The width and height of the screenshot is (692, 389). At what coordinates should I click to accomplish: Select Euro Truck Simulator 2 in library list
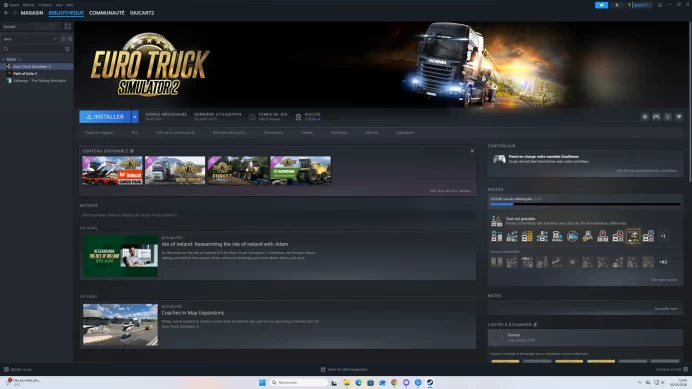tap(37, 66)
